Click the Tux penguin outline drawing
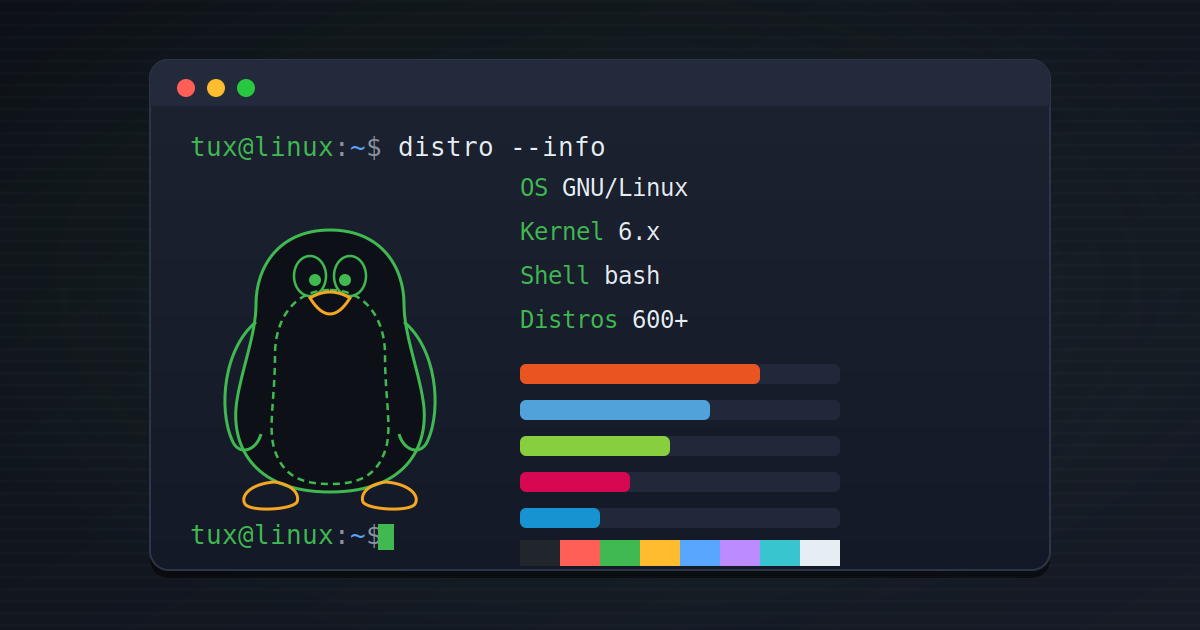The height and width of the screenshot is (630, 1200). pyautogui.click(x=330, y=369)
